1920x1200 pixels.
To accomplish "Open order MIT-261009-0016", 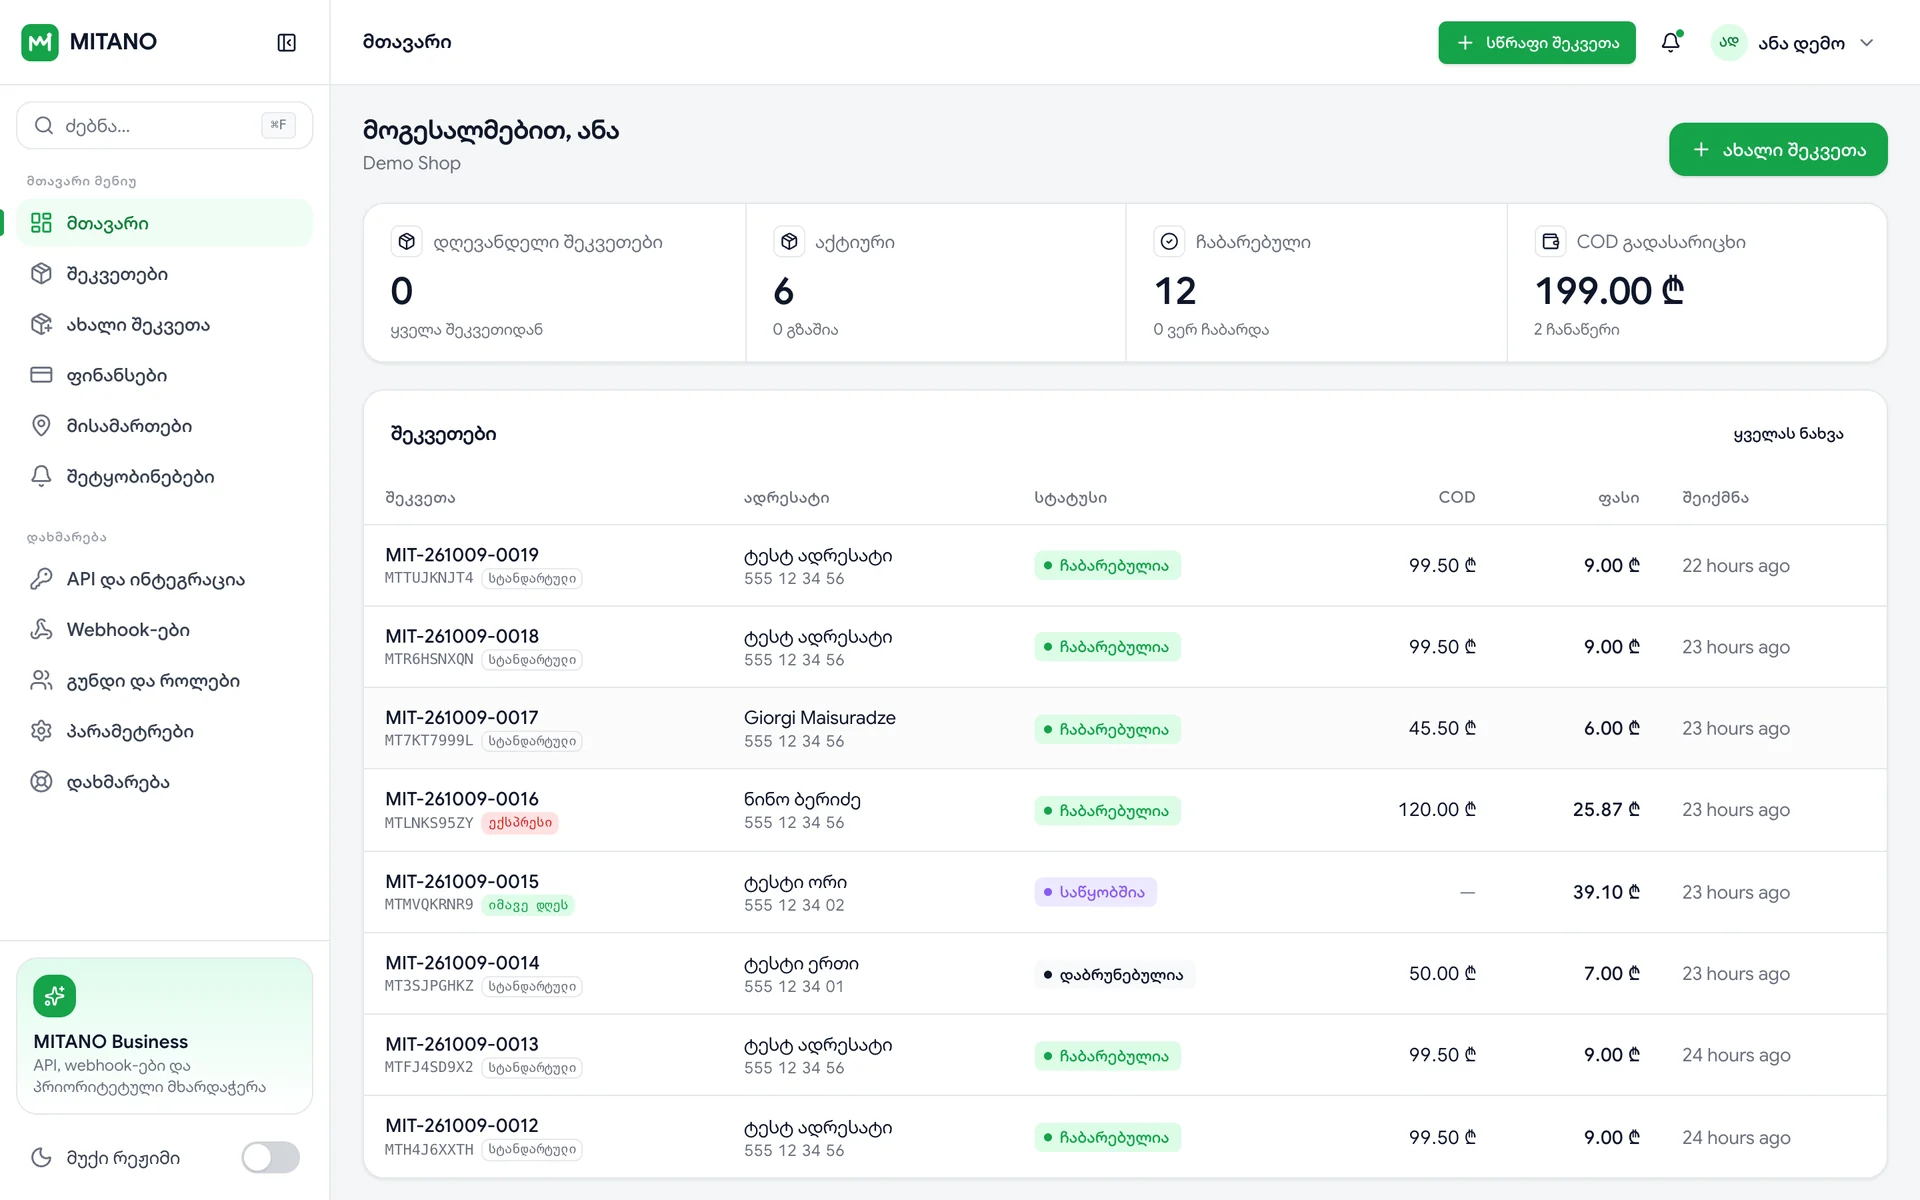I will pos(462,799).
